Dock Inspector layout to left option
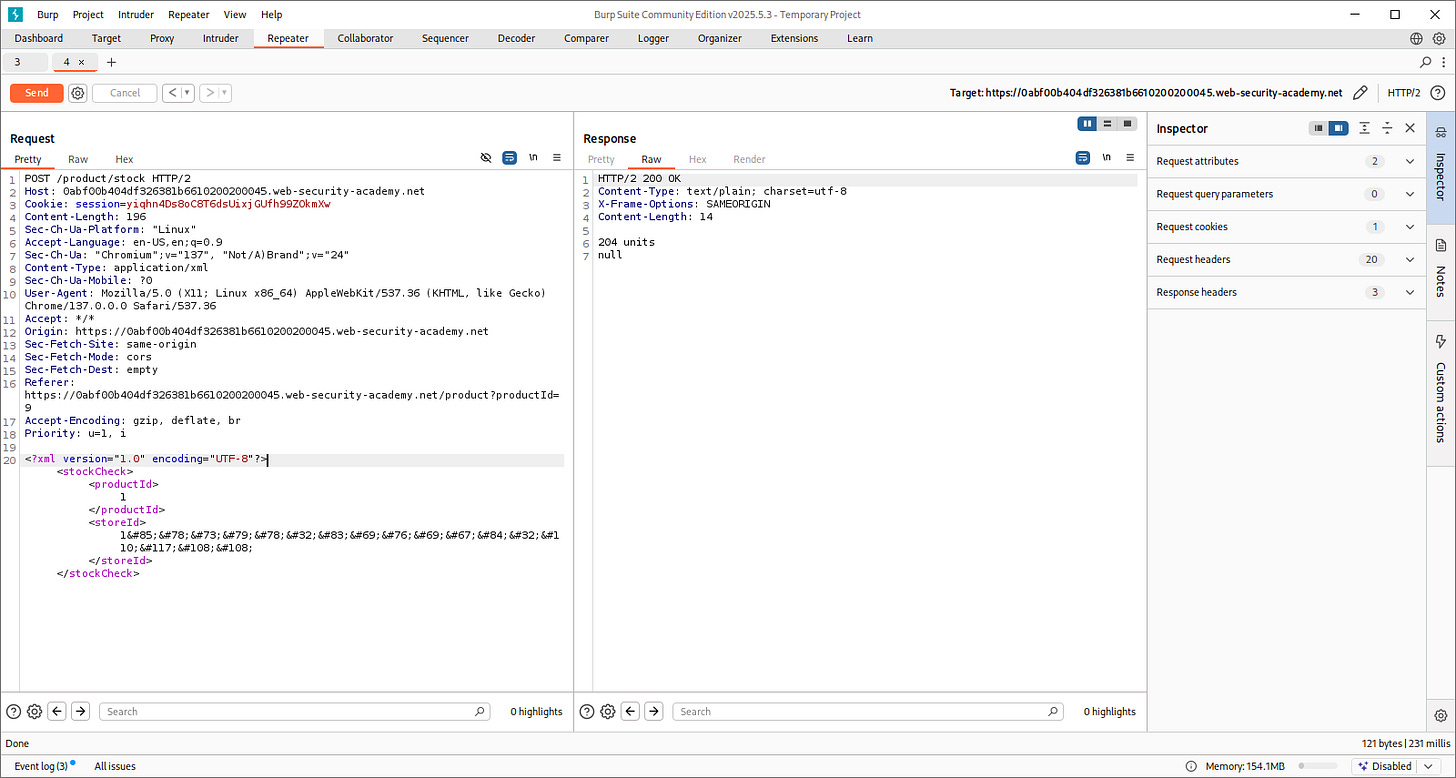Screen dimensions: 1456x778 pos(1319,128)
